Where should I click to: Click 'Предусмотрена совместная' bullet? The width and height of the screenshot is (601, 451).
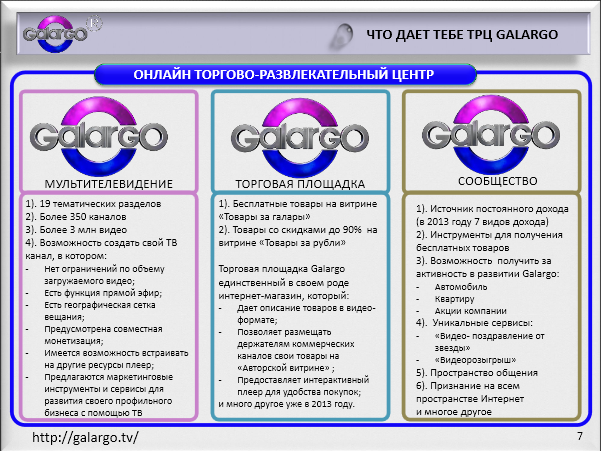point(103,329)
